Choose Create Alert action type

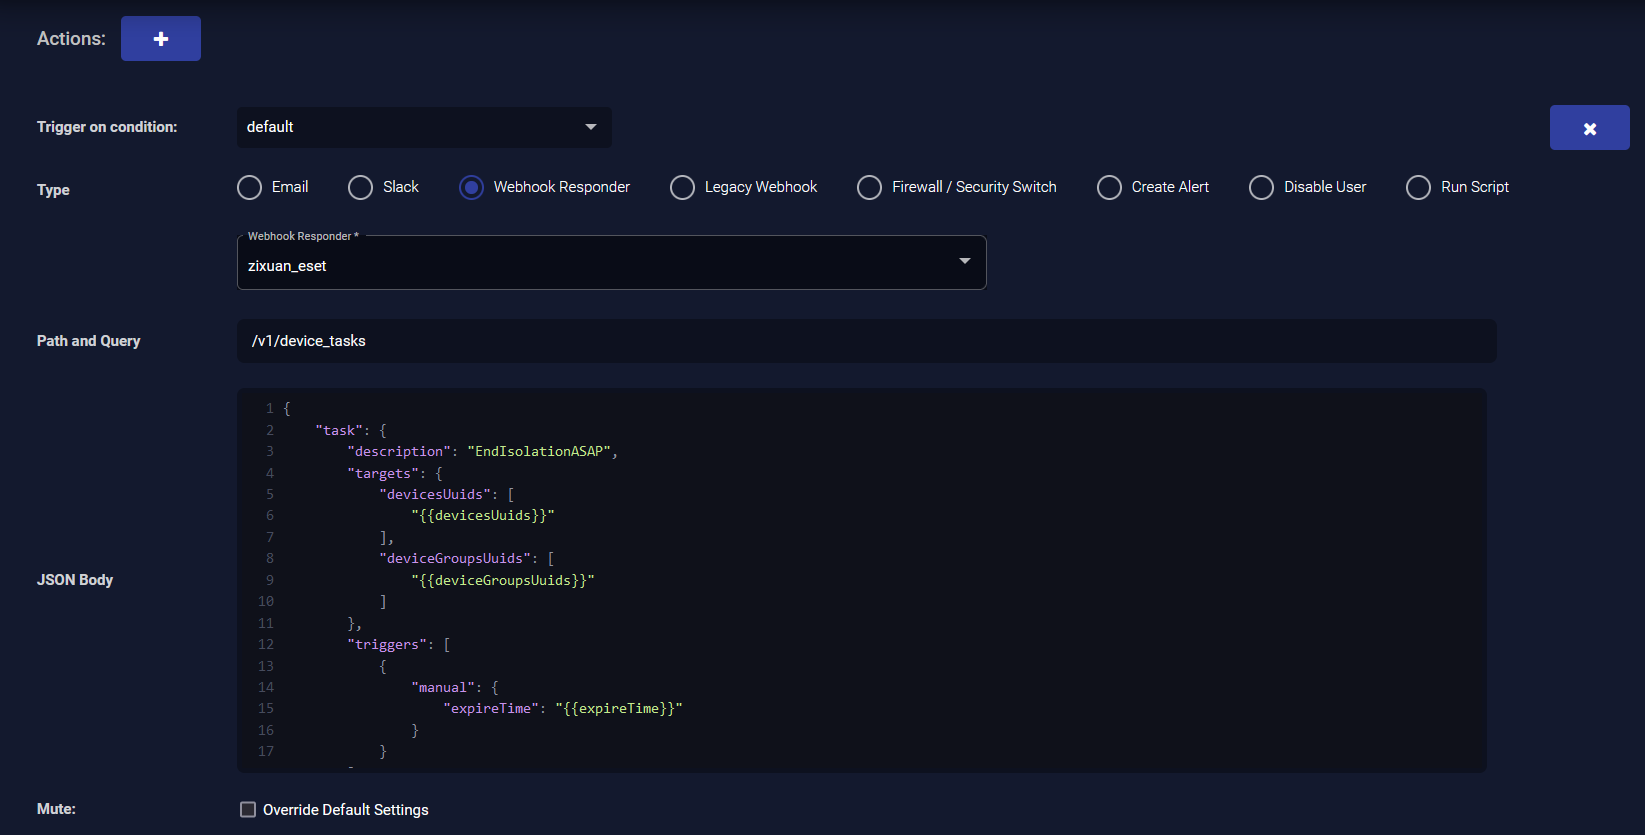(x=1109, y=188)
